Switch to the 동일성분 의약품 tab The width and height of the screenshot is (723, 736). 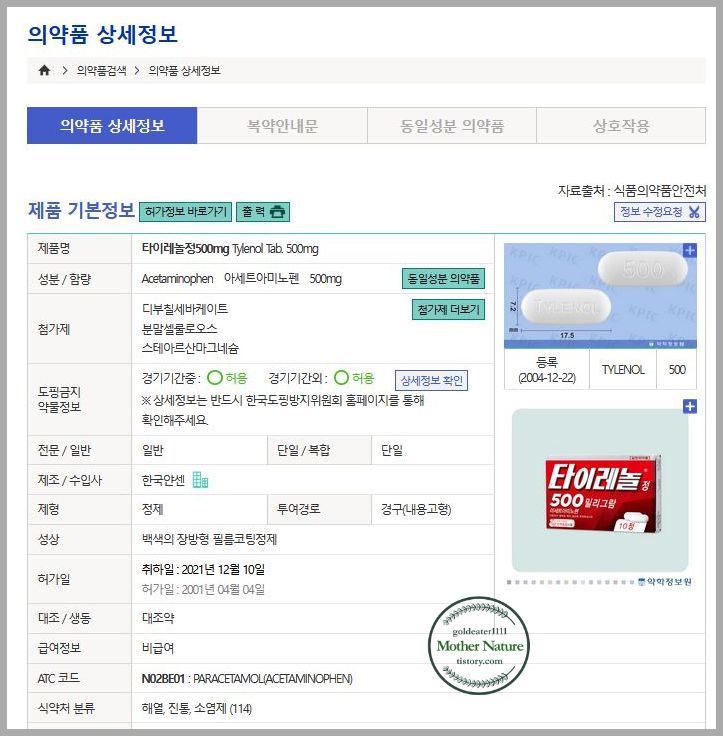452,125
